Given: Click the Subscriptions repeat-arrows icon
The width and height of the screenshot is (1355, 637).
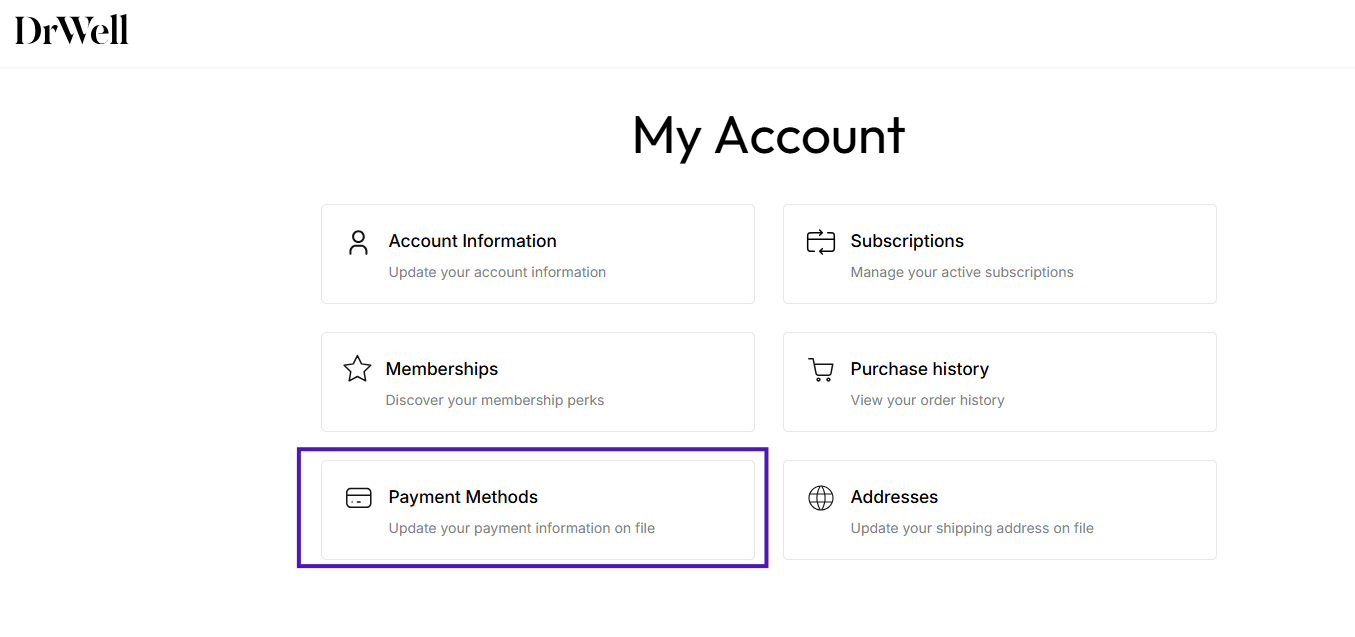Looking at the screenshot, I should (820, 242).
